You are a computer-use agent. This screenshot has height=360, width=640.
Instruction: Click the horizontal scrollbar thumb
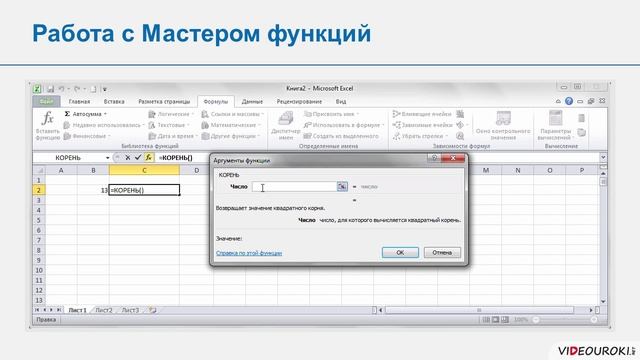click(479, 310)
